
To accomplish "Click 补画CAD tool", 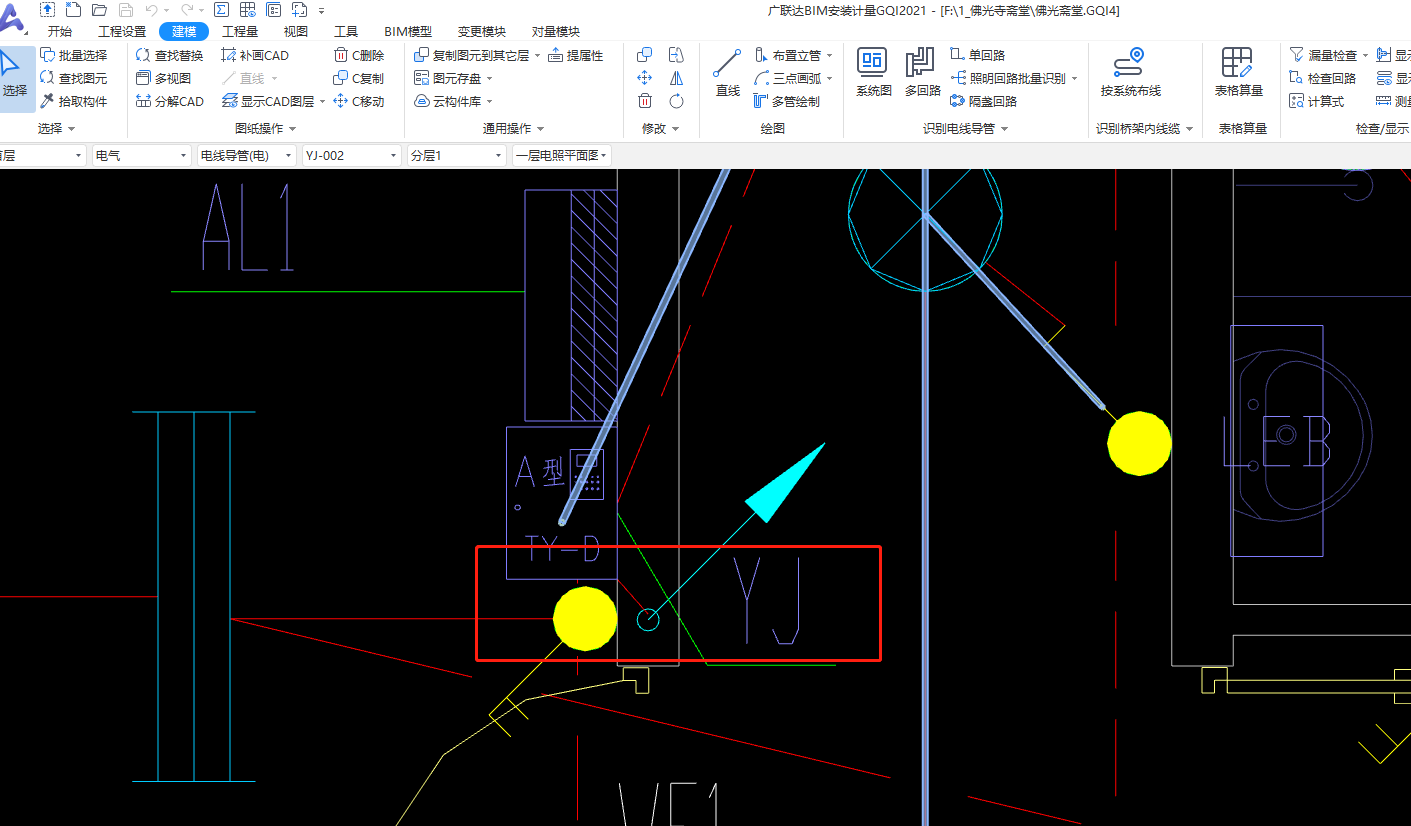I will point(255,55).
